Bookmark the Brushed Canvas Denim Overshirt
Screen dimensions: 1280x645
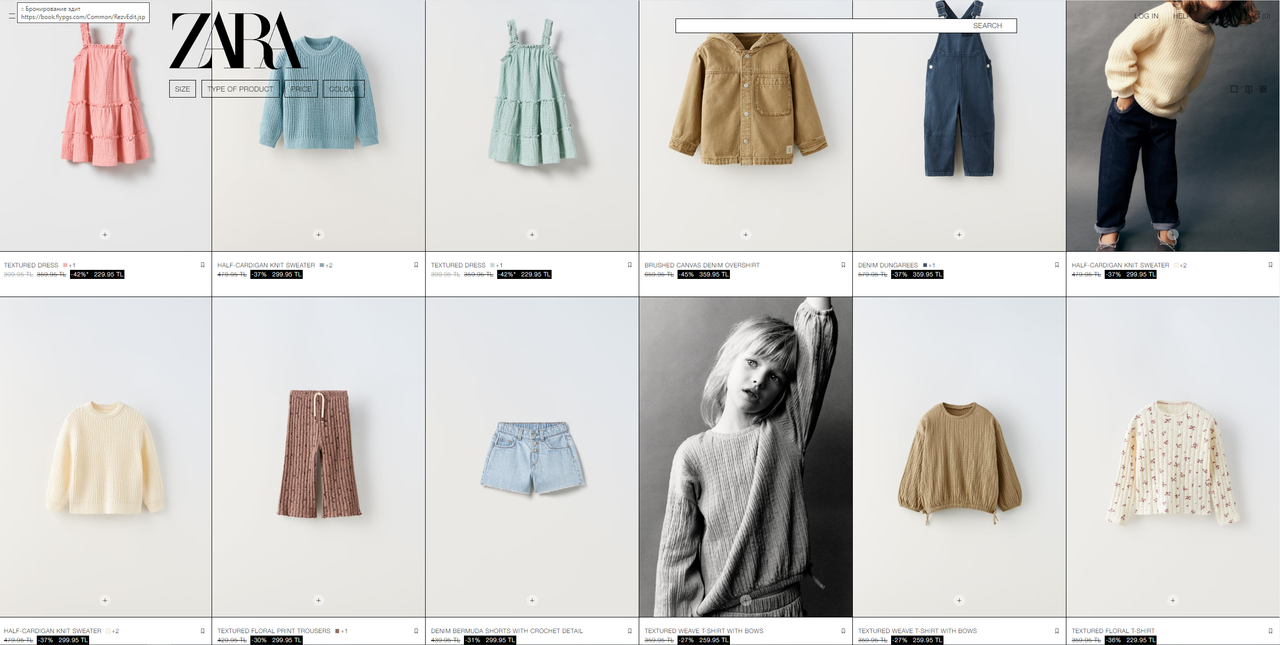843,265
